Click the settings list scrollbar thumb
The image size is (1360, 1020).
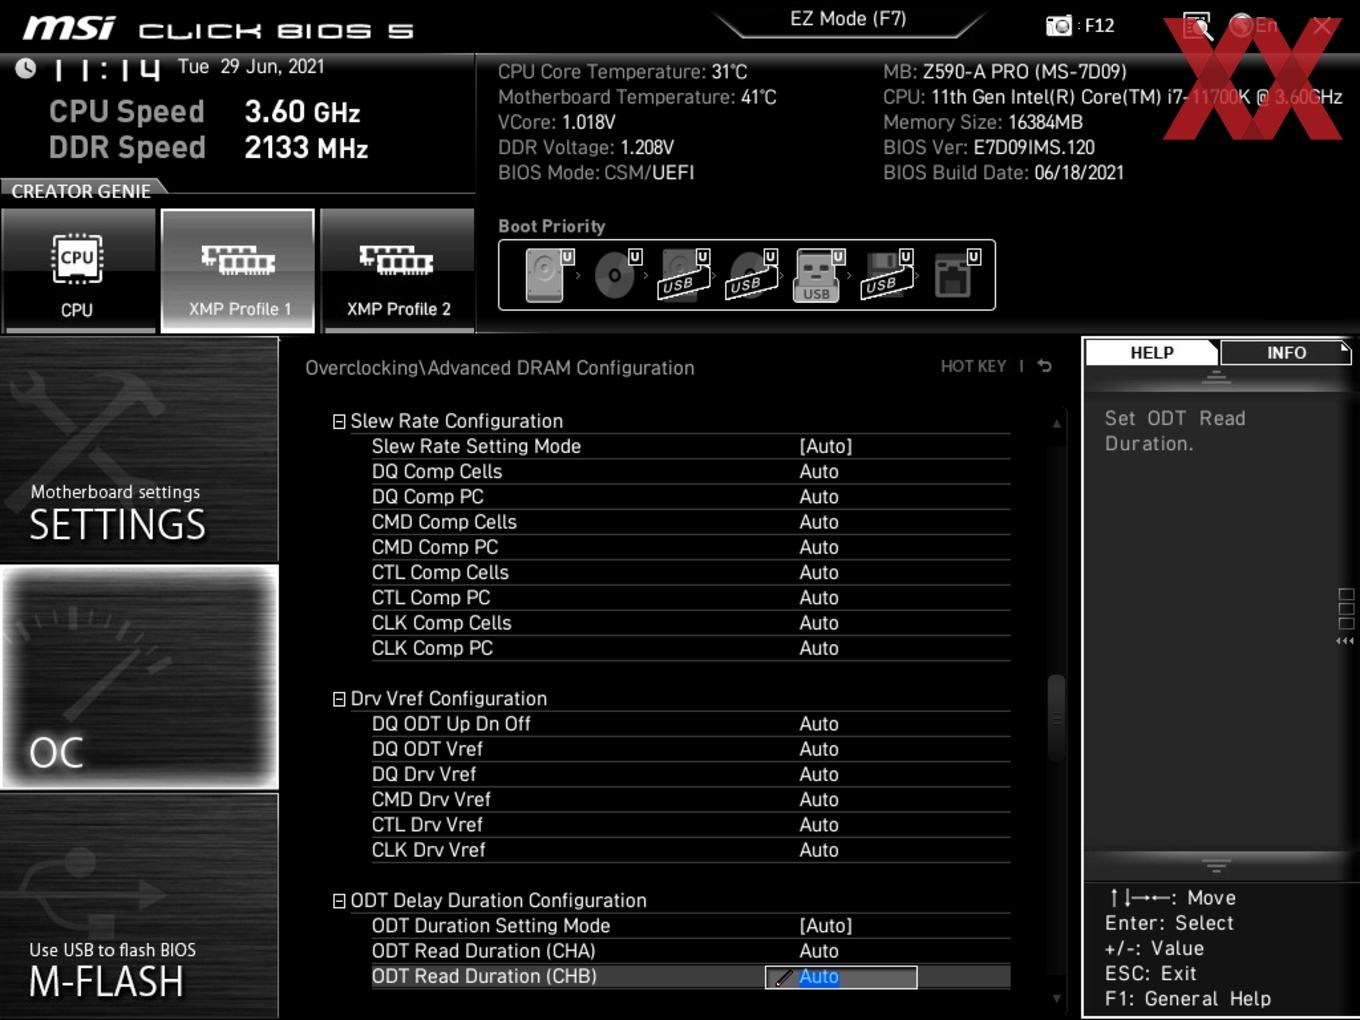coord(1056,718)
